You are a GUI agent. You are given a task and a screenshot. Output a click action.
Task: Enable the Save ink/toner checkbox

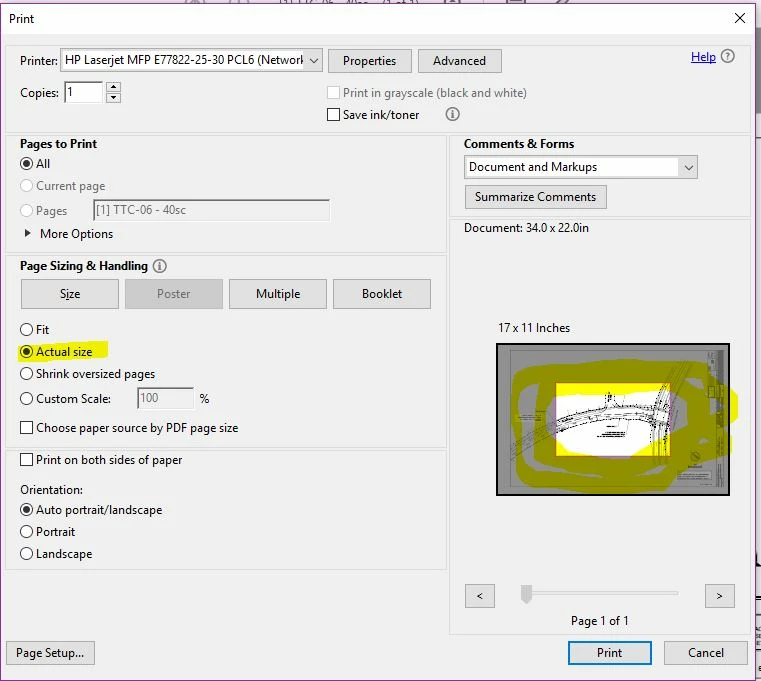coord(333,115)
